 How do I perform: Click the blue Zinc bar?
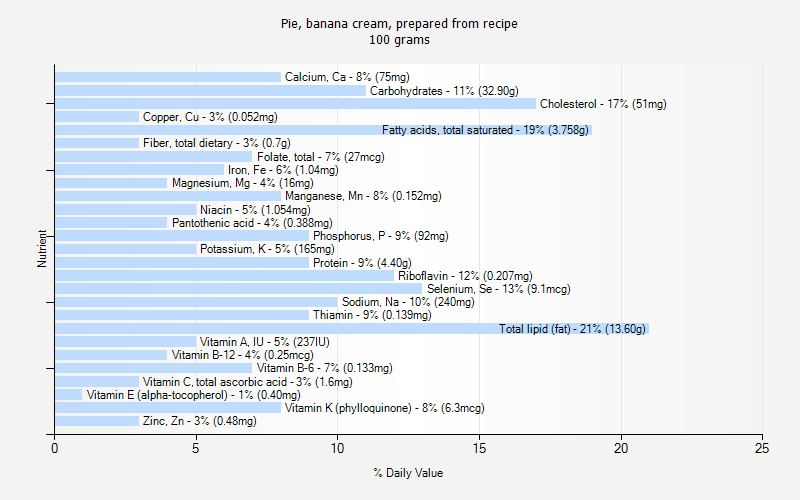pos(97,421)
